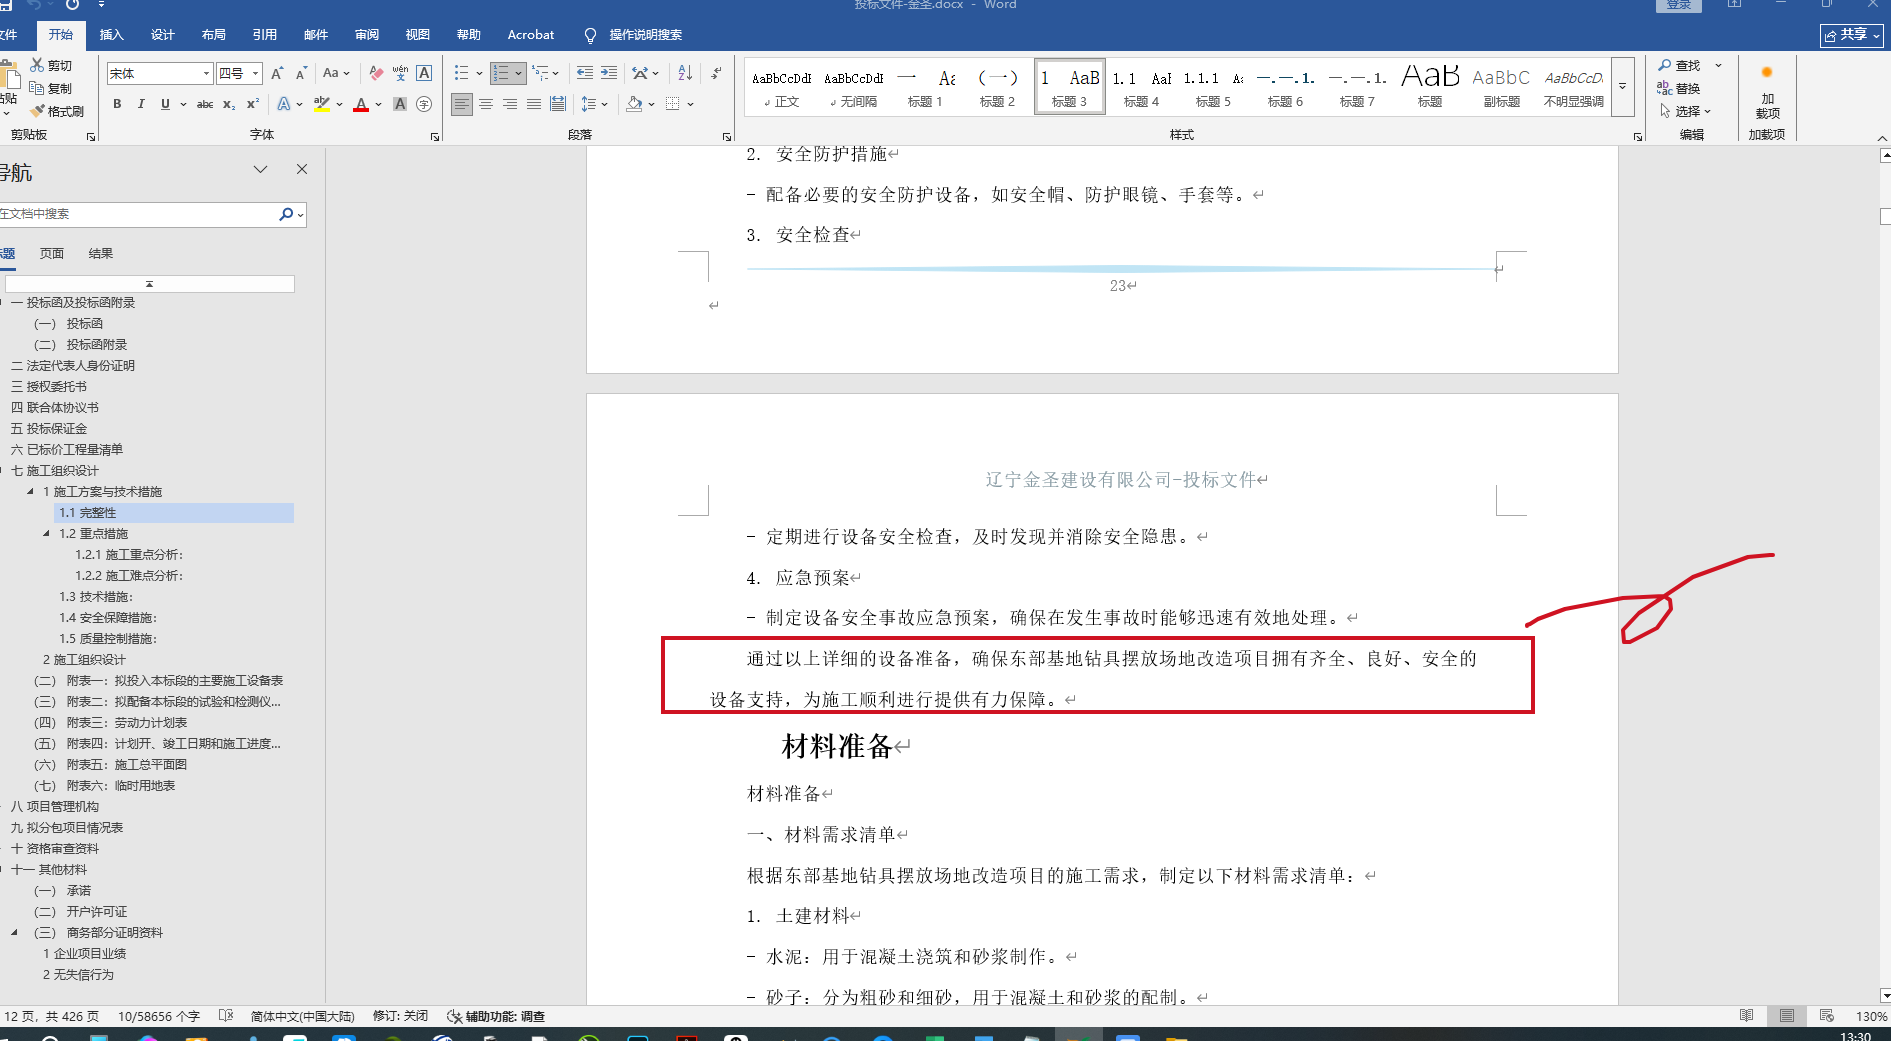Open Find (查找) in the editing group
The image size is (1891, 1041).
point(1680,65)
